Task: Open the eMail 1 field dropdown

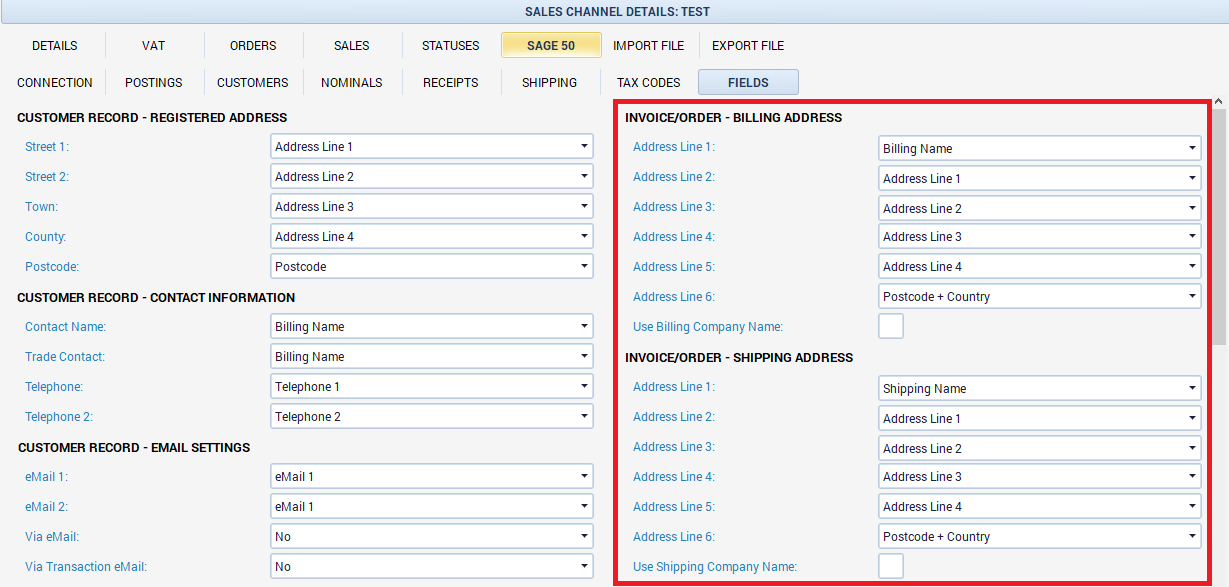Action: click(x=432, y=477)
